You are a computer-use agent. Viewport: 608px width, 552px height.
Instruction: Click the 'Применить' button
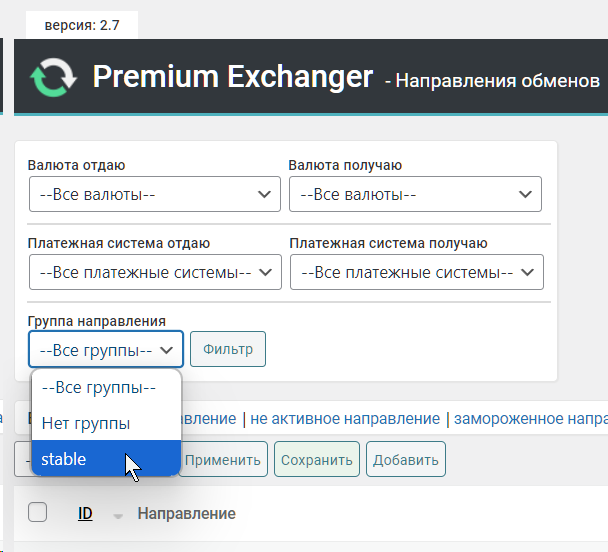point(223,460)
